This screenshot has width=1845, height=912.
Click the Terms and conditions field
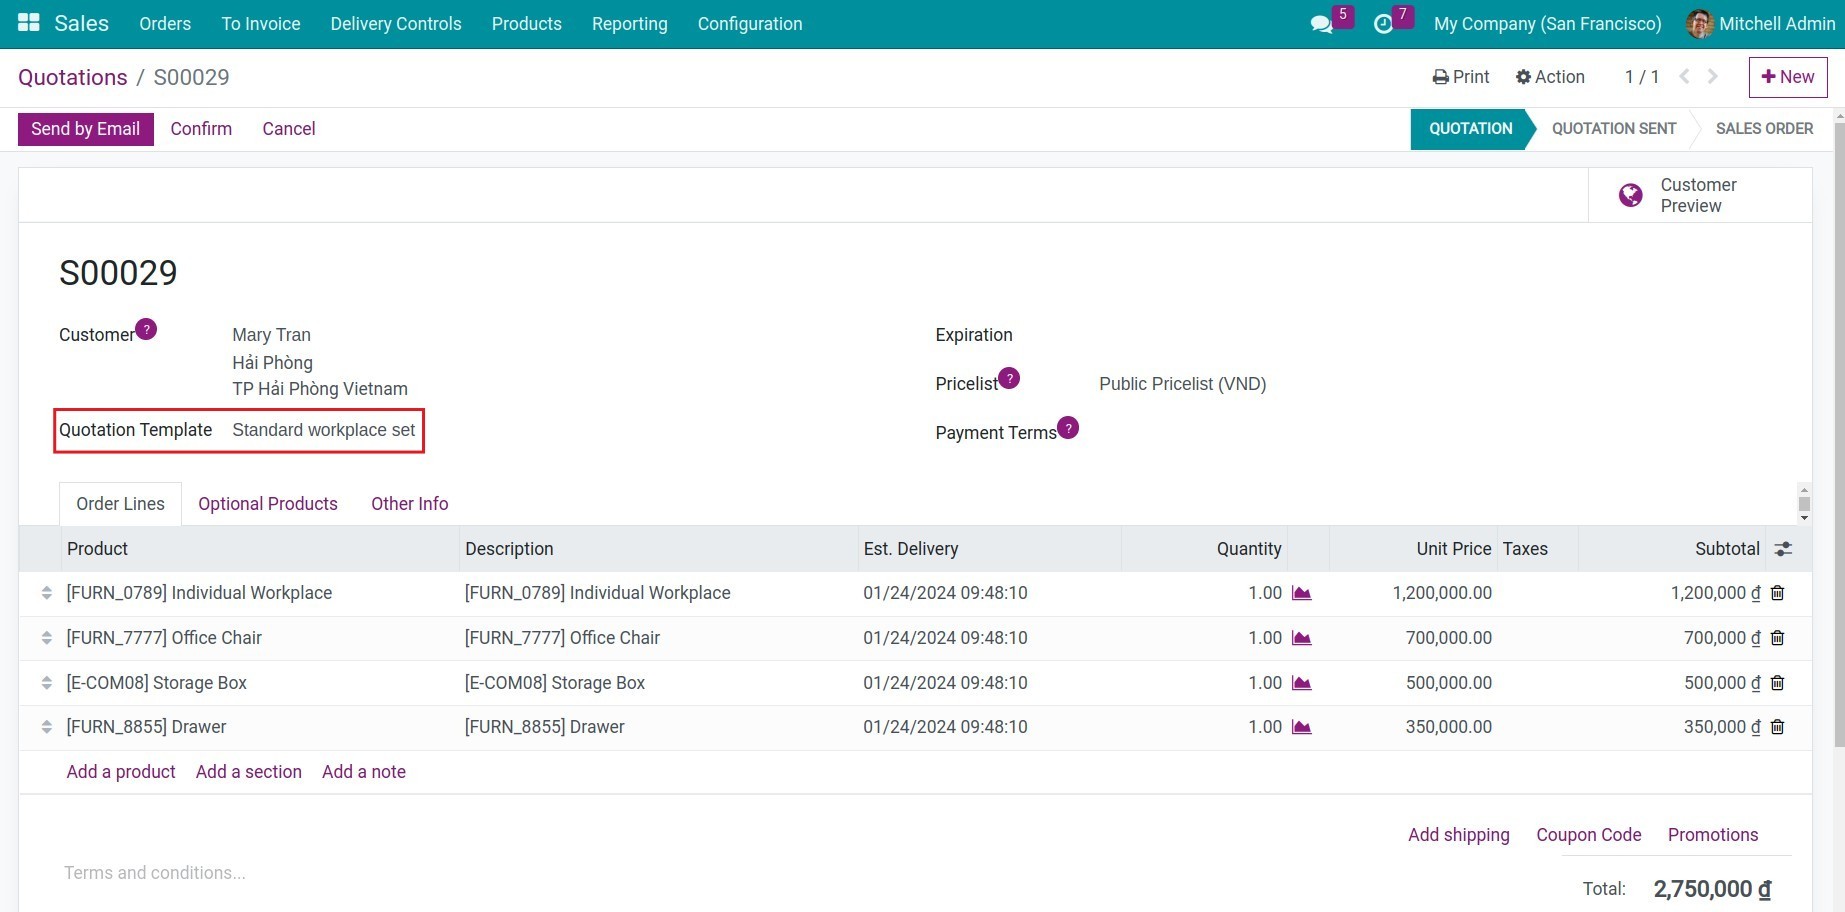[155, 873]
